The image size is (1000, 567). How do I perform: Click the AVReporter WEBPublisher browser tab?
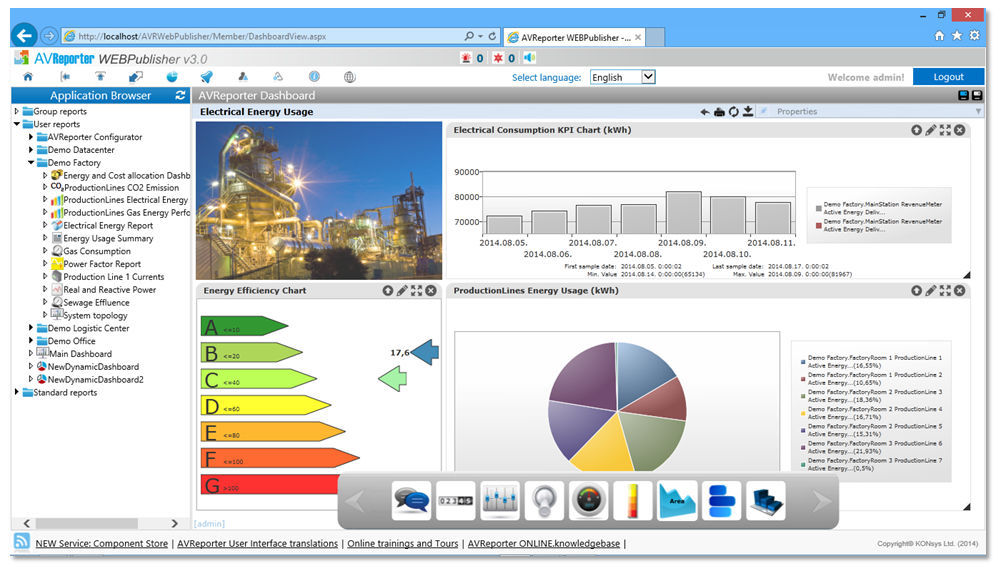click(574, 37)
